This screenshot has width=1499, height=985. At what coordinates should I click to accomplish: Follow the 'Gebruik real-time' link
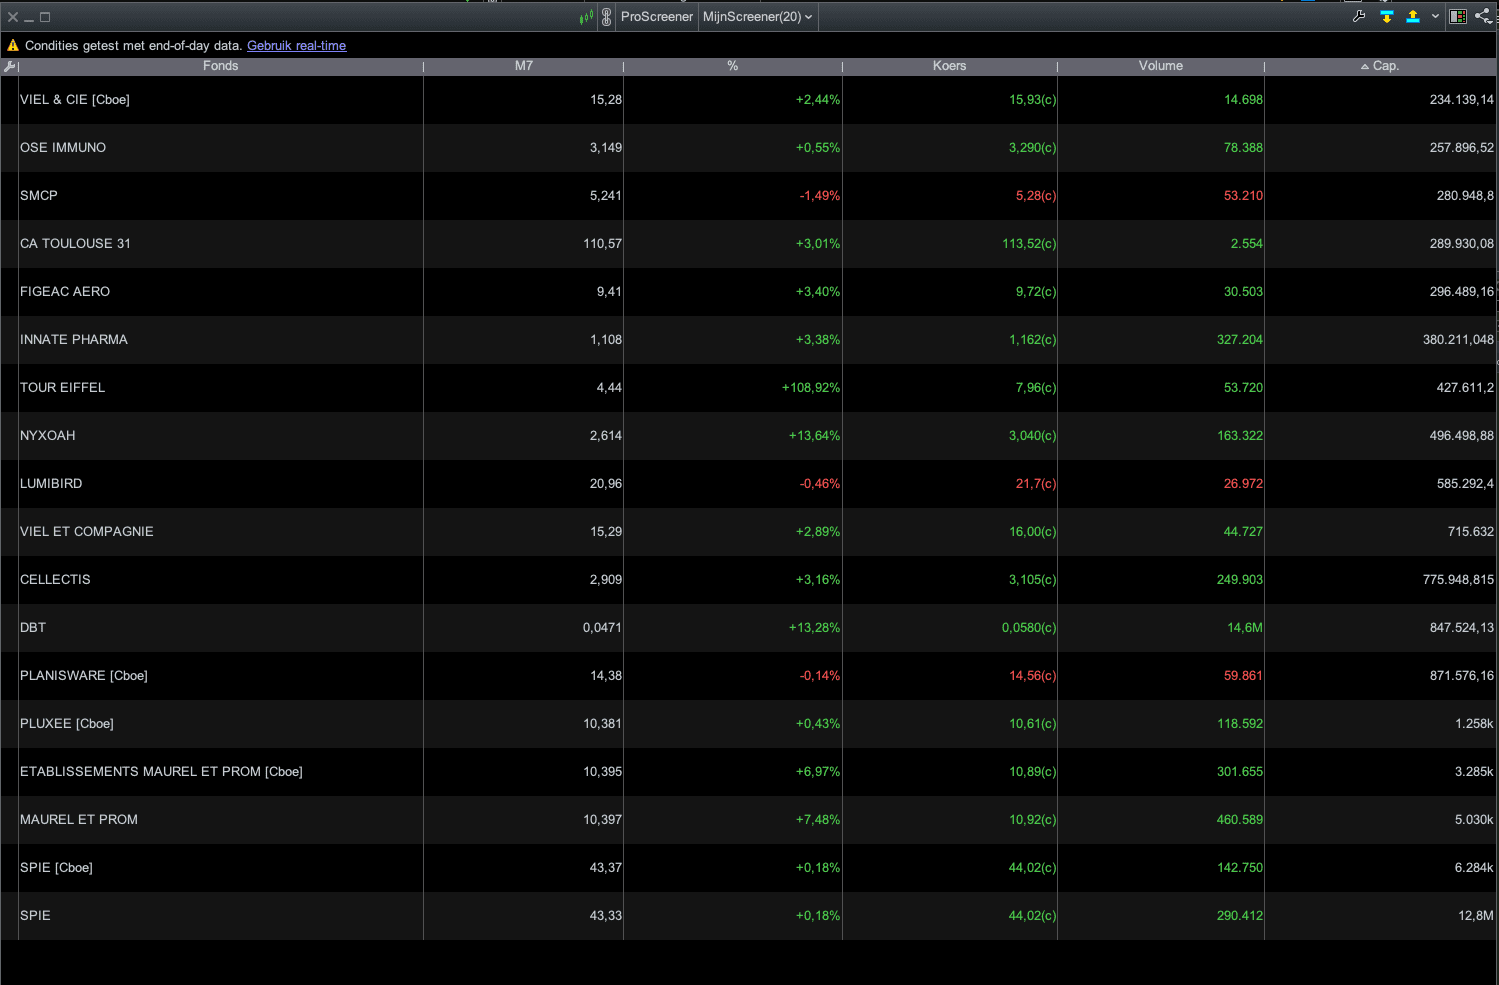(297, 46)
